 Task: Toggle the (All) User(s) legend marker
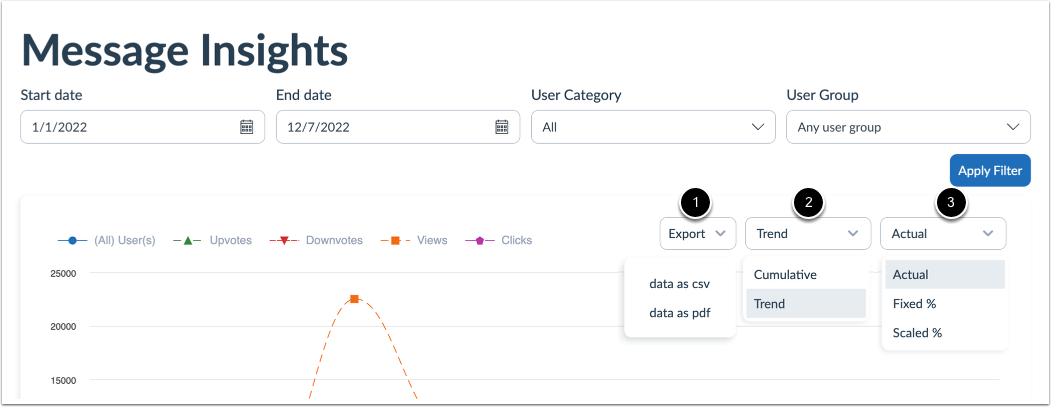click(x=72, y=240)
